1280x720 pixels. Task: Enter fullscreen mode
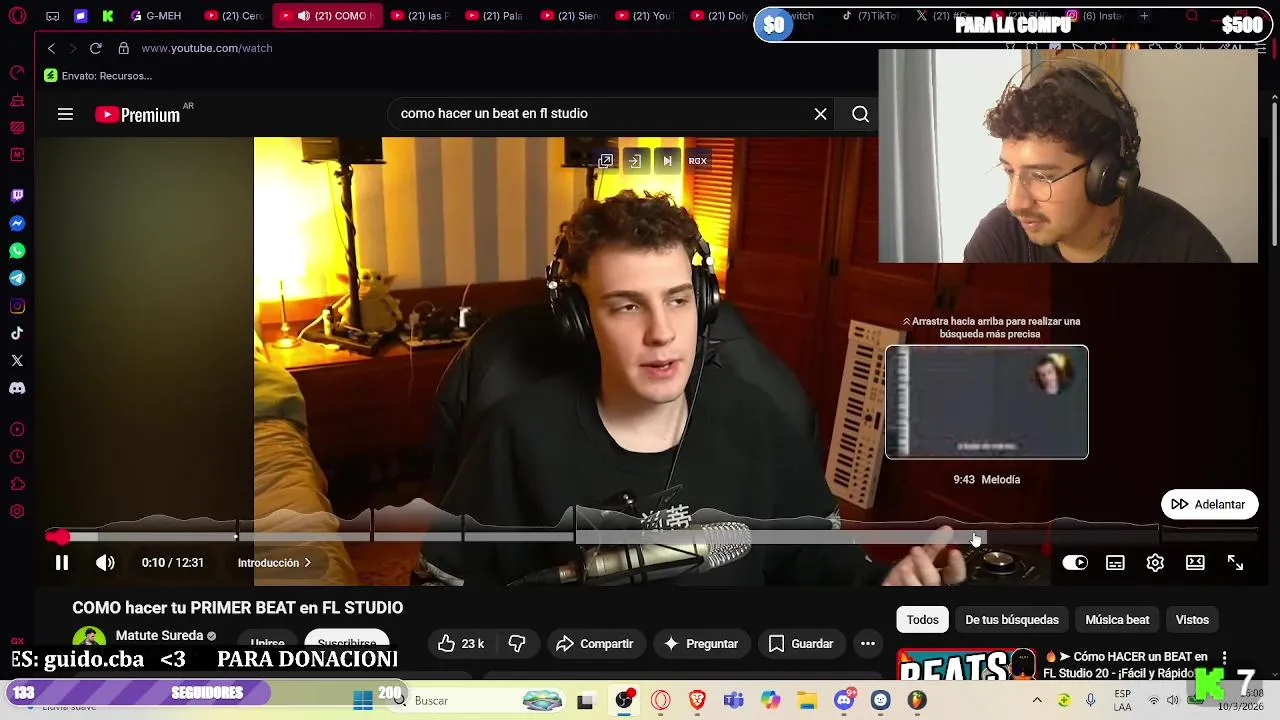click(x=1235, y=563)
